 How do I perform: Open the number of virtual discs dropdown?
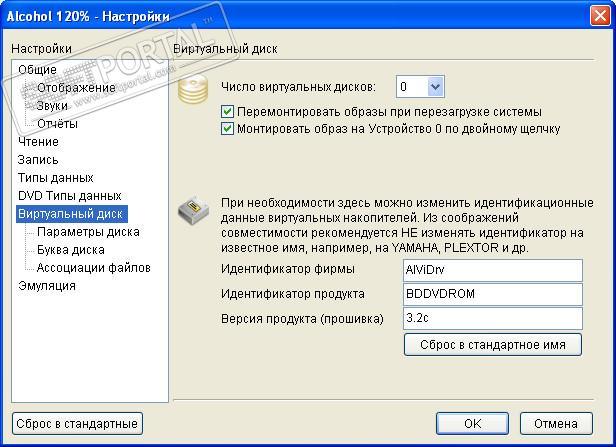(x=435, y=86)
